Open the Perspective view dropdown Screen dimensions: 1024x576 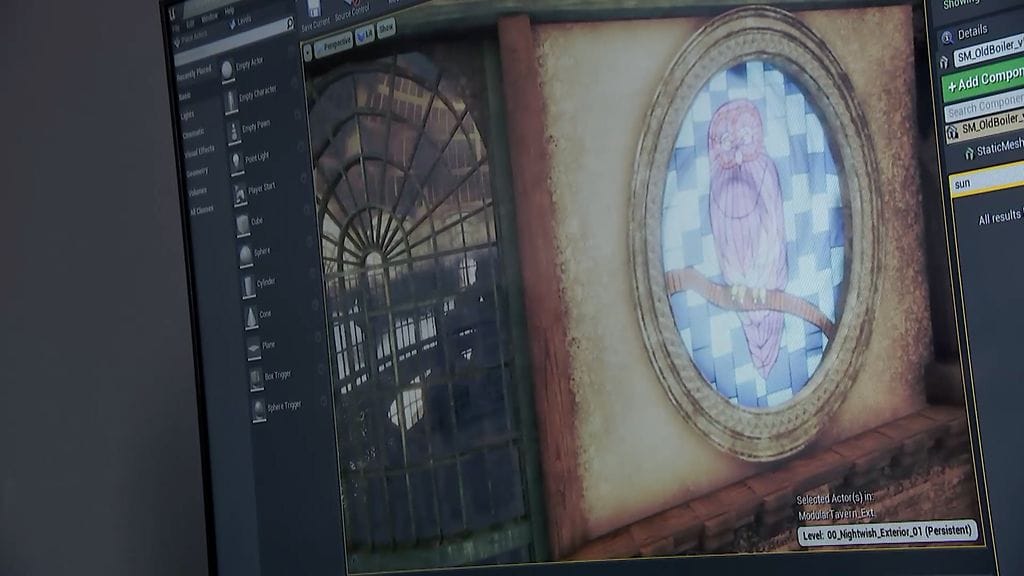[x=333, y=44]
